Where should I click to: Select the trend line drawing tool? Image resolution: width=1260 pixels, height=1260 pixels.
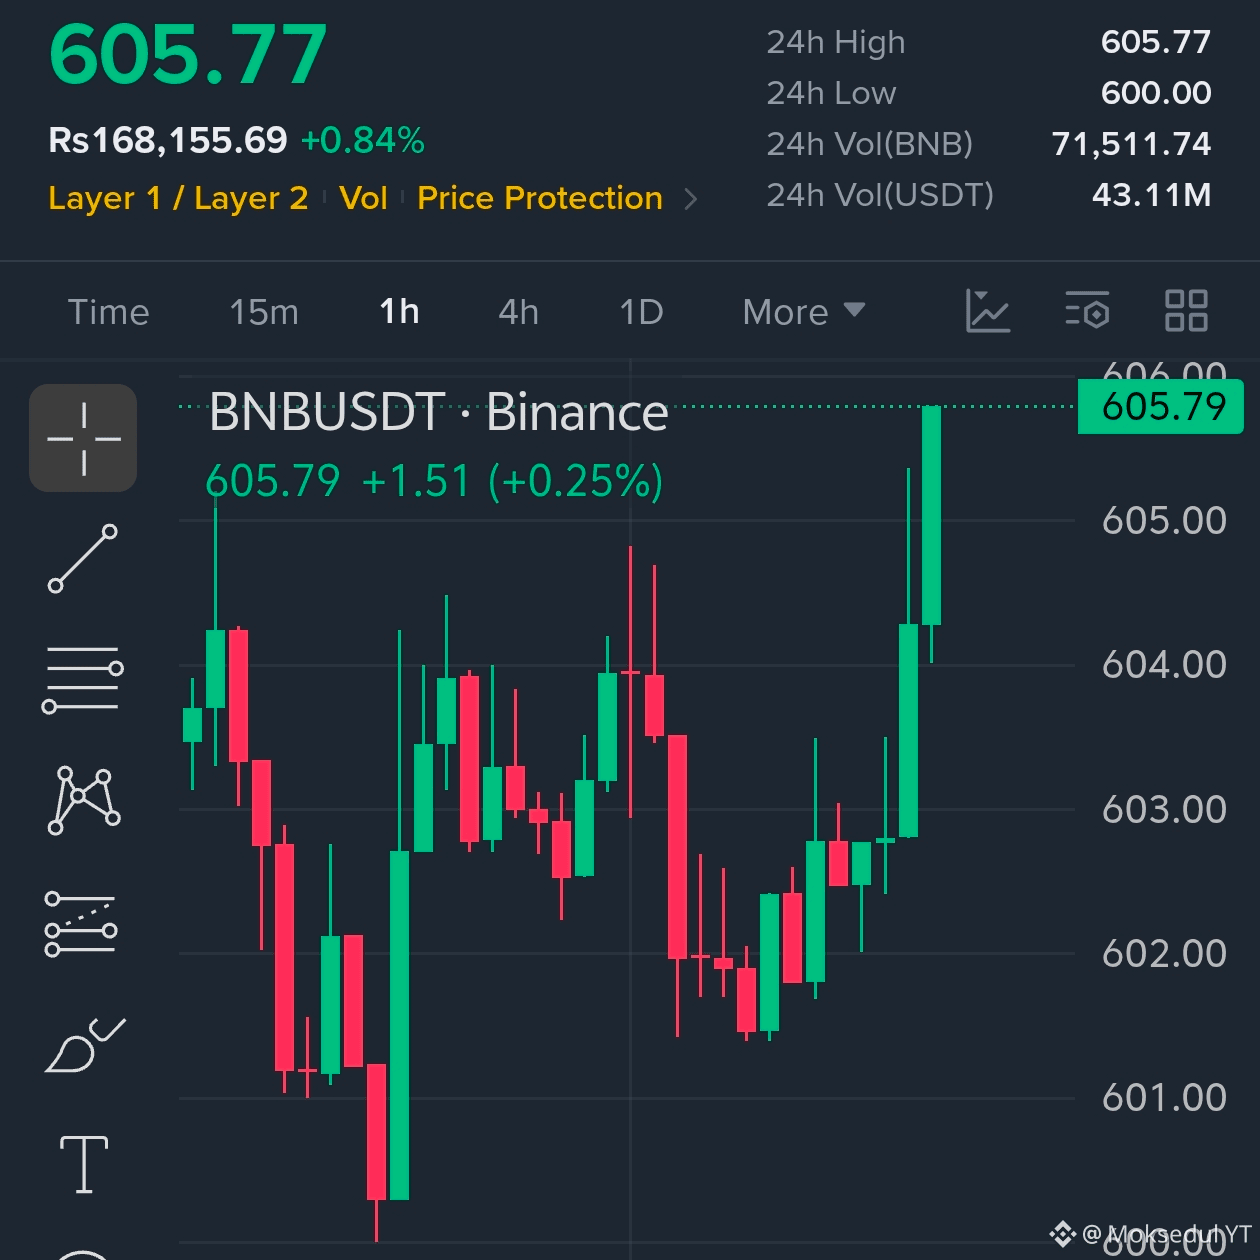pos(83,558)
